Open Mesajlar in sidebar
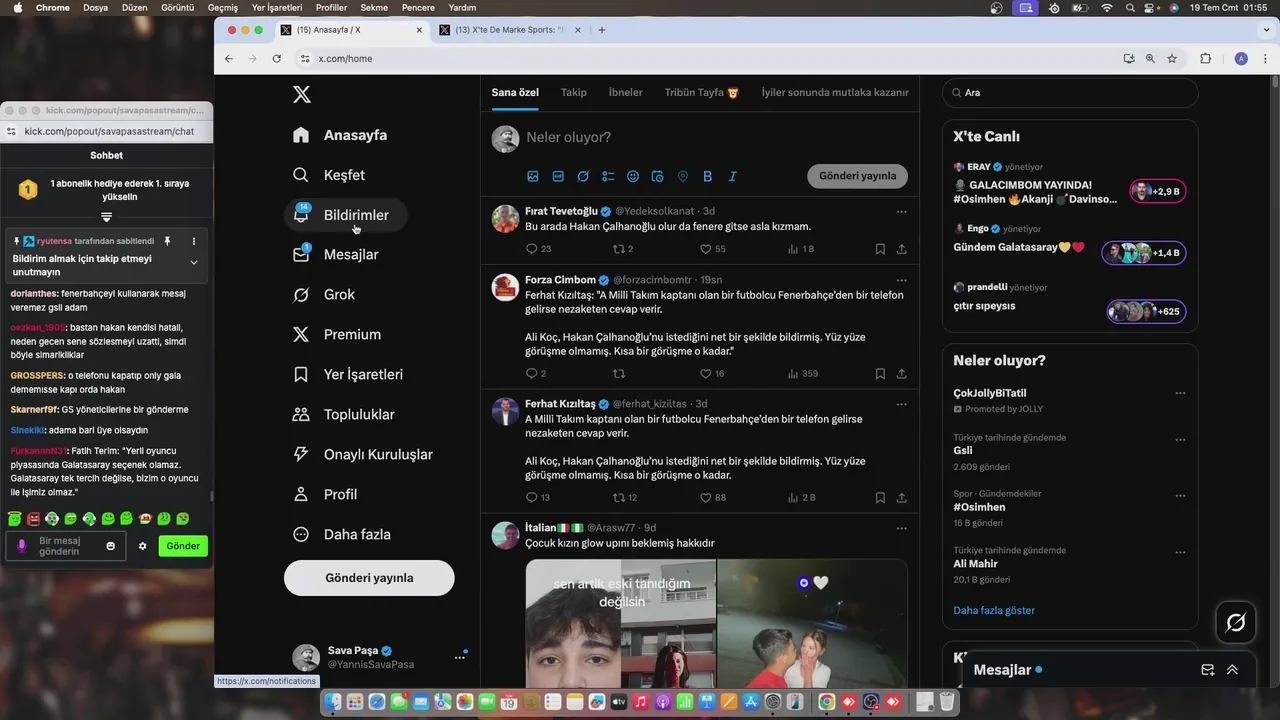This screenshot has width=1280, height=720. click(x=336, y=255)
